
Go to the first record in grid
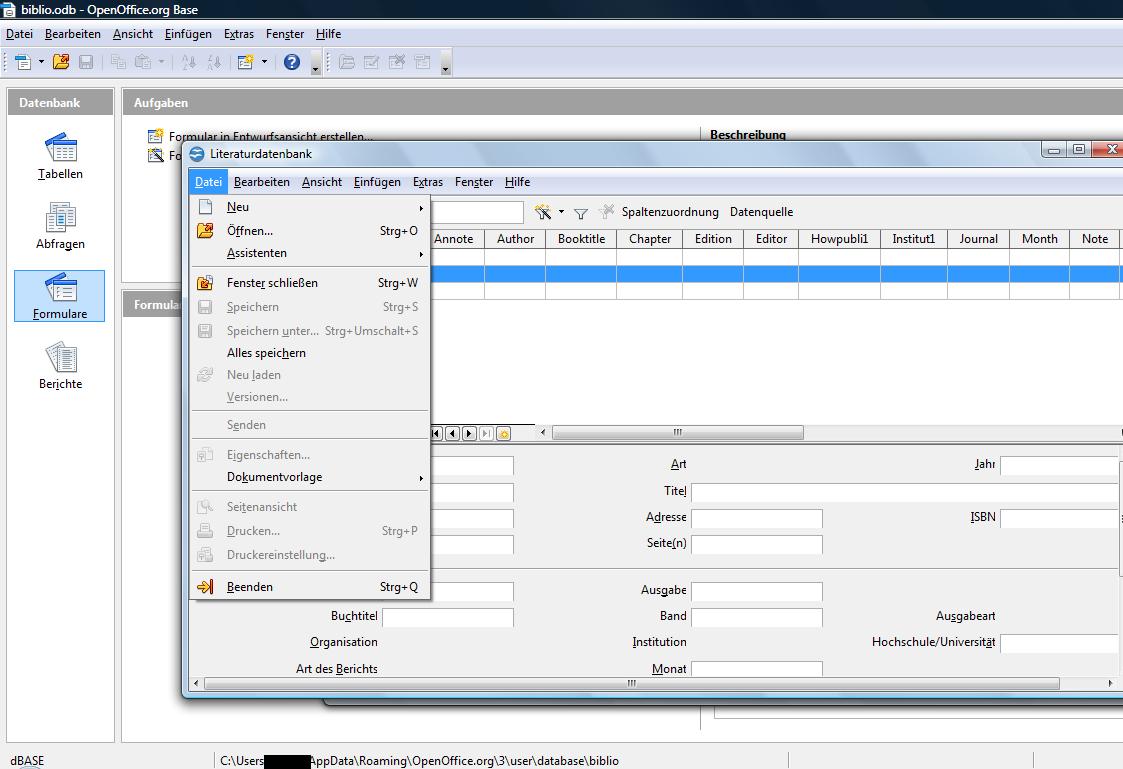click(x=437, y=433)
